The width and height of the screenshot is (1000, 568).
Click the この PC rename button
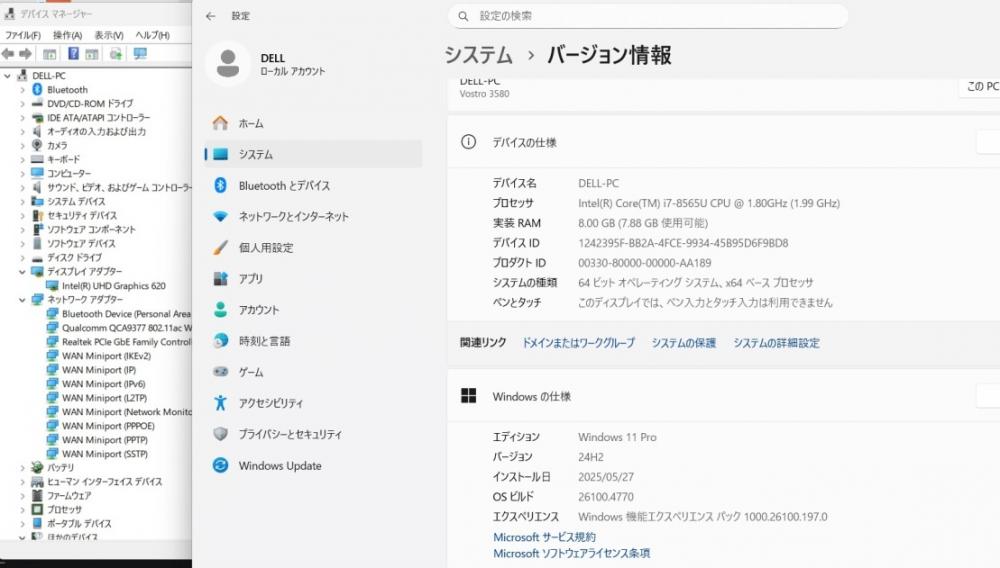tap(981, 87)
